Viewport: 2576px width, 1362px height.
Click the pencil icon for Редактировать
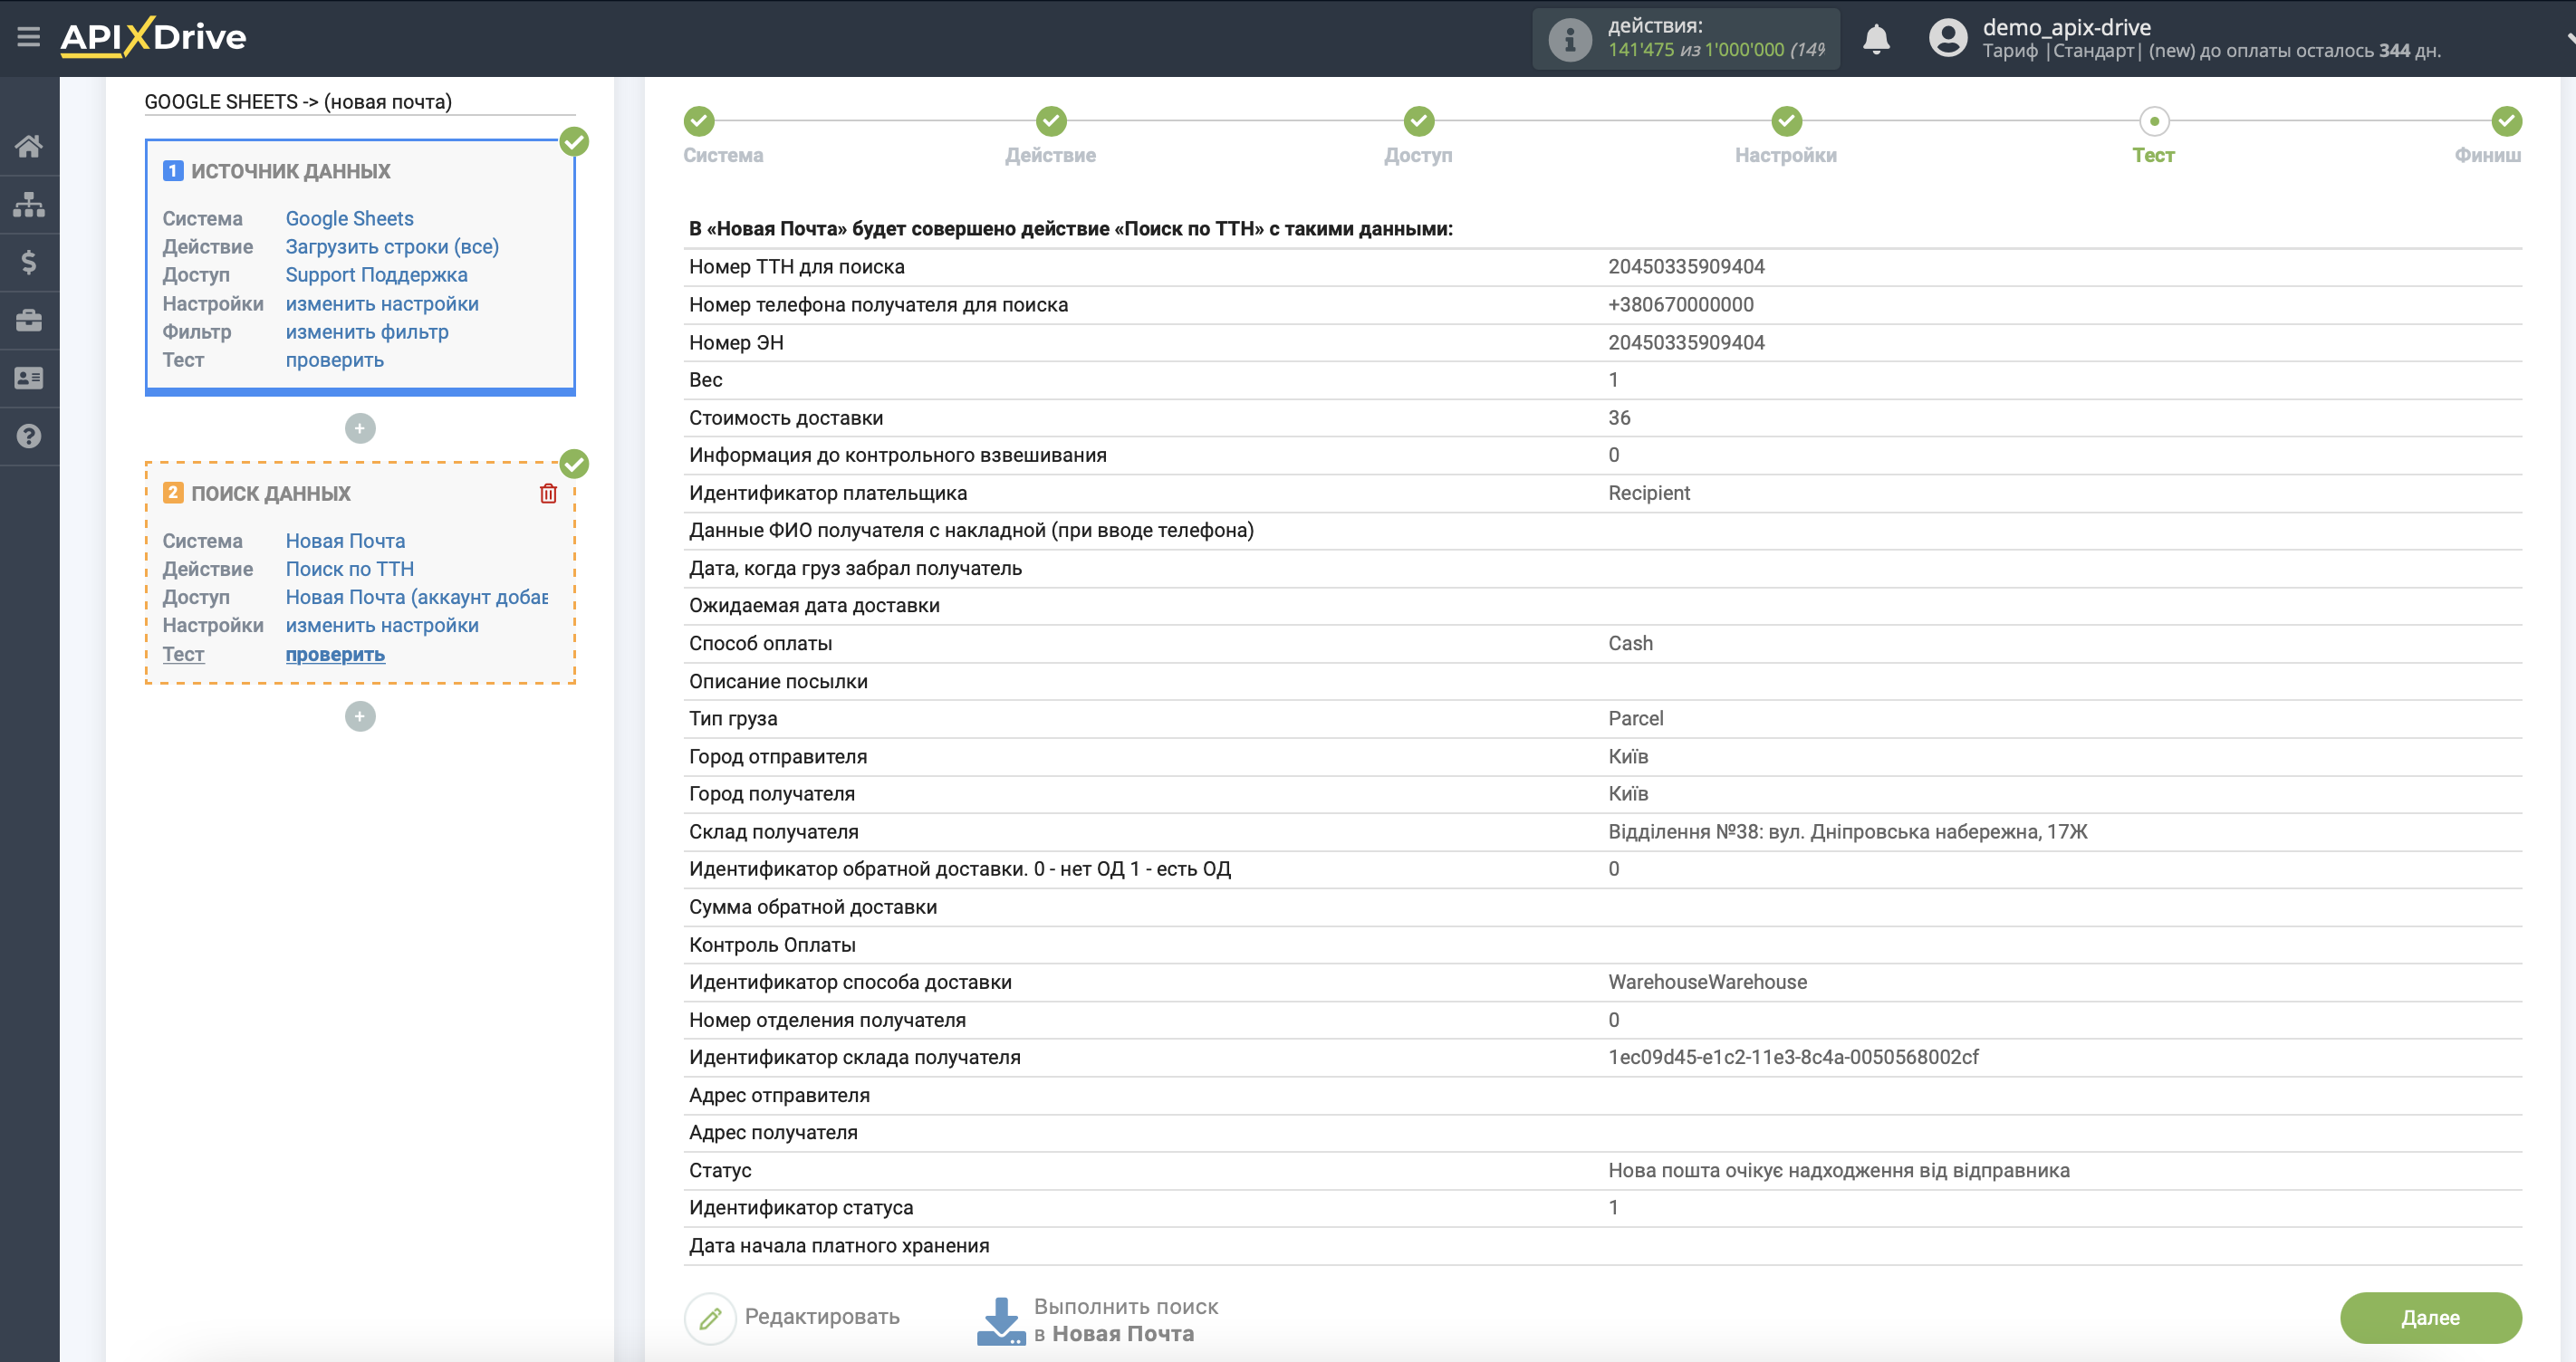coord(710,1318)
